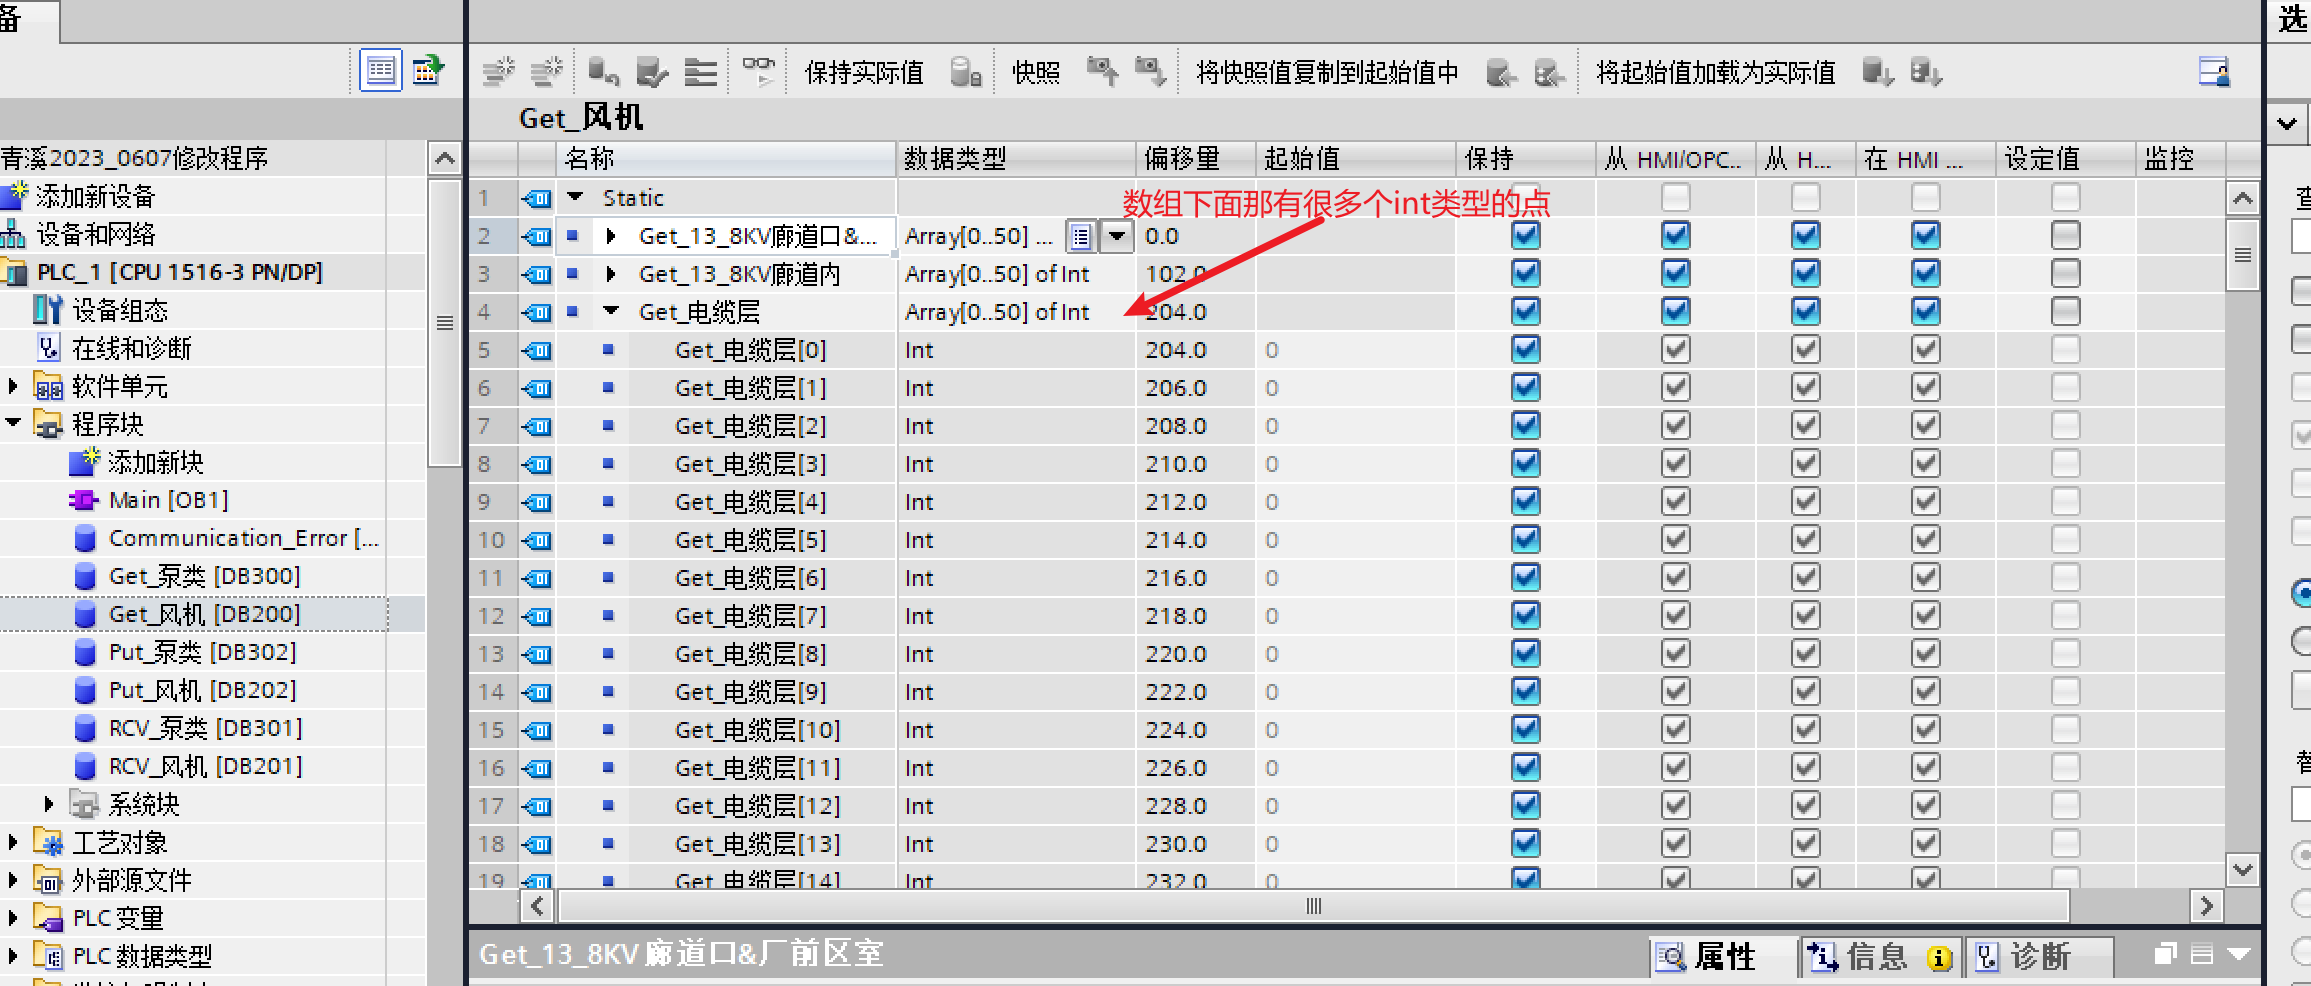Click load start values as actual values (将起始值加载为实际值)
Image resolution: width=2311 pixels, height=986 pixels.
click(1716, 73)
